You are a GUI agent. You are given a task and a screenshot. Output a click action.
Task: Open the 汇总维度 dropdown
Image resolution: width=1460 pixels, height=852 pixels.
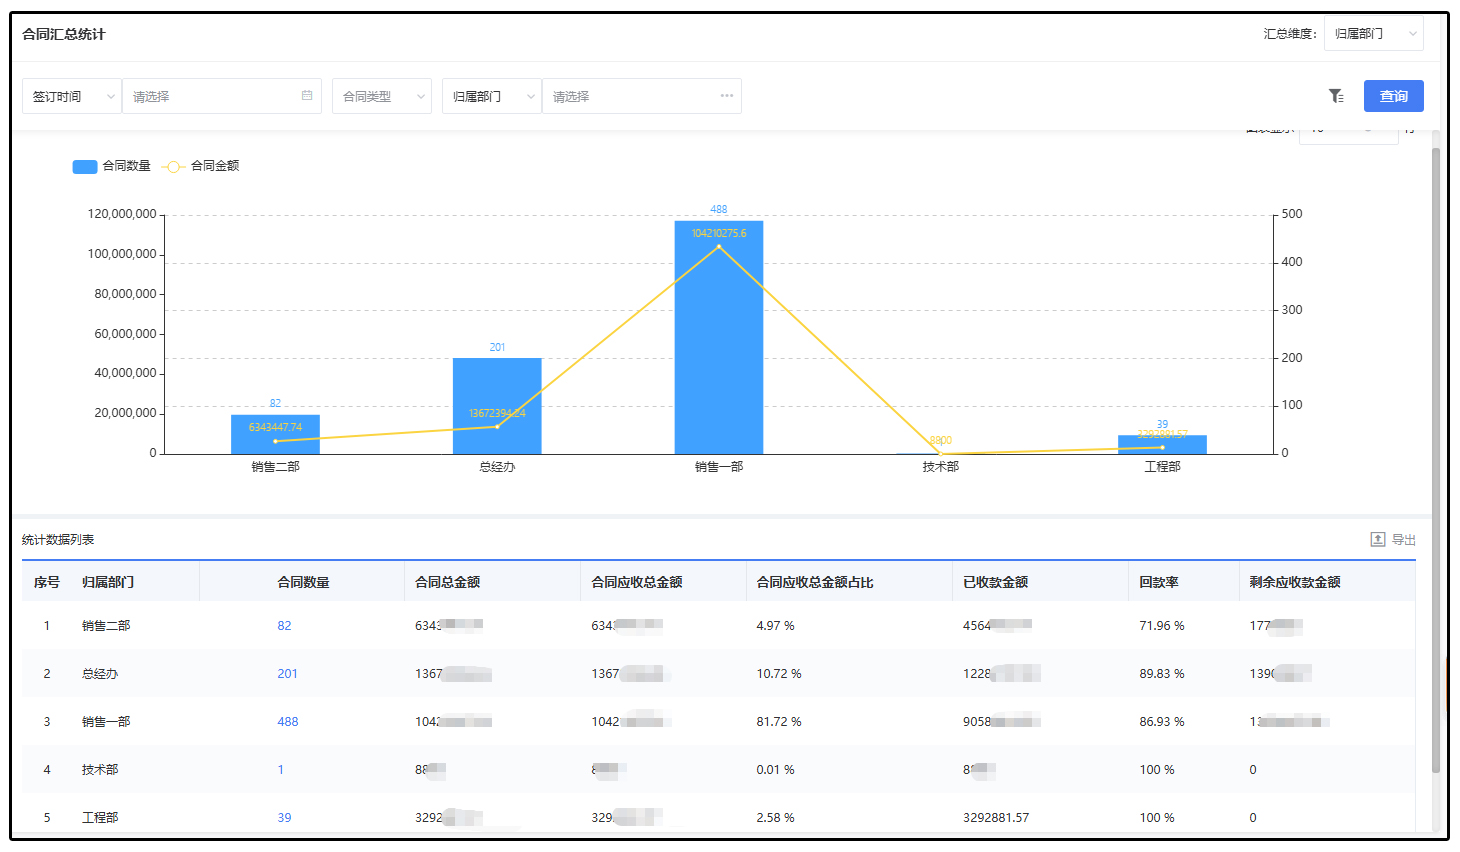[1372, 34]
